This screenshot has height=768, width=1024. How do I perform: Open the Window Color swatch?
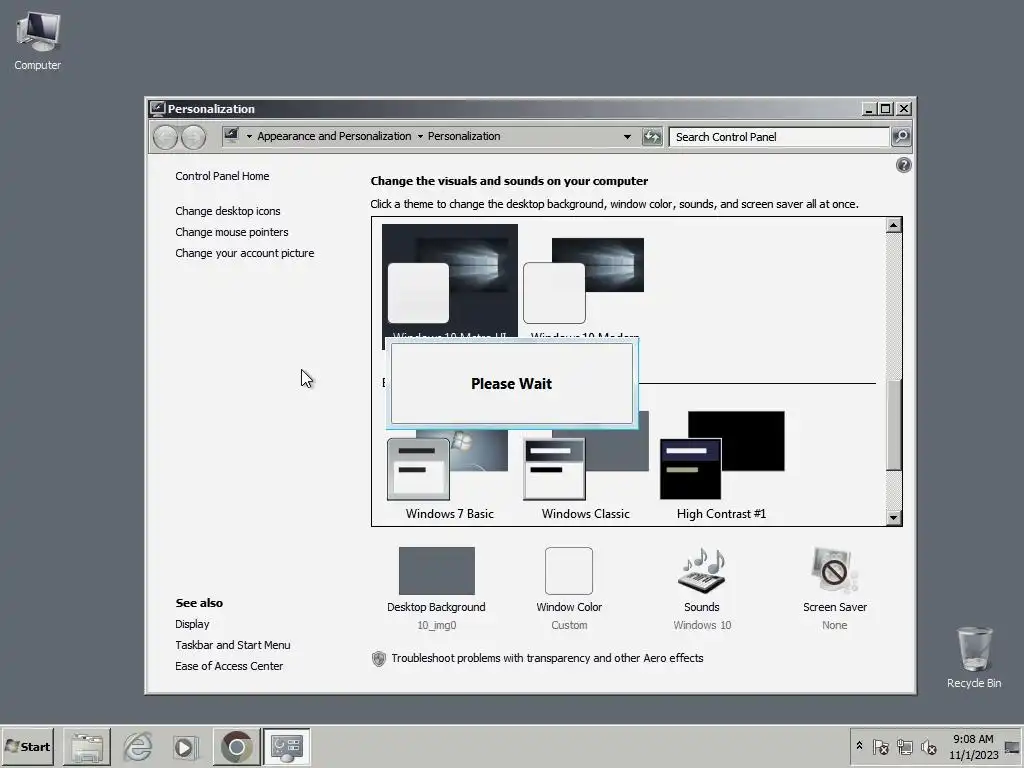coord(569,571)
